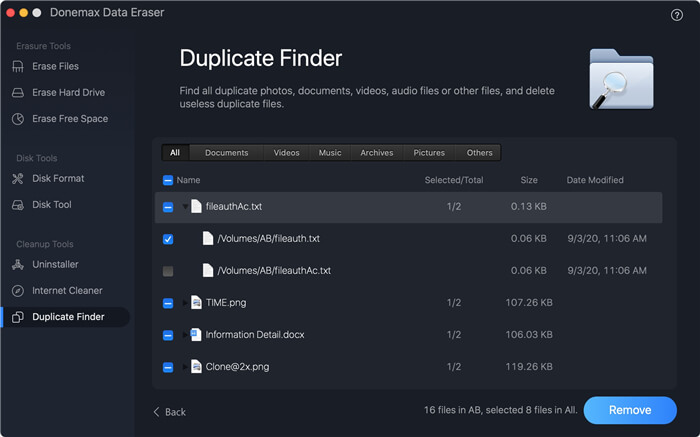The height and width of the screenshot is (437, 700).
Task: Switch to the Others tab
Action: click(479, 153)
